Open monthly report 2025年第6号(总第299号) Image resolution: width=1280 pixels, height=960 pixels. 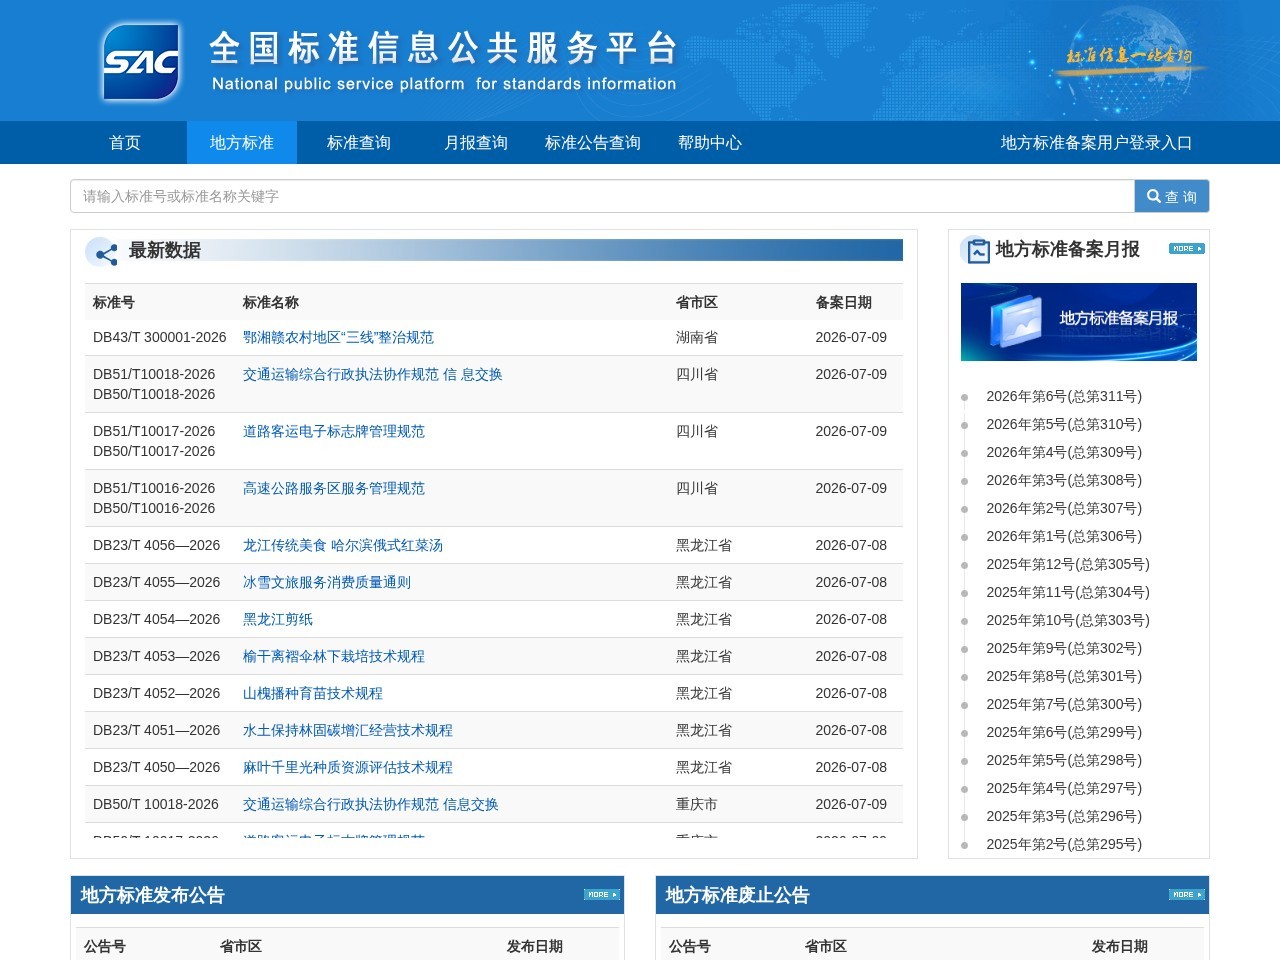[1064, 733]
